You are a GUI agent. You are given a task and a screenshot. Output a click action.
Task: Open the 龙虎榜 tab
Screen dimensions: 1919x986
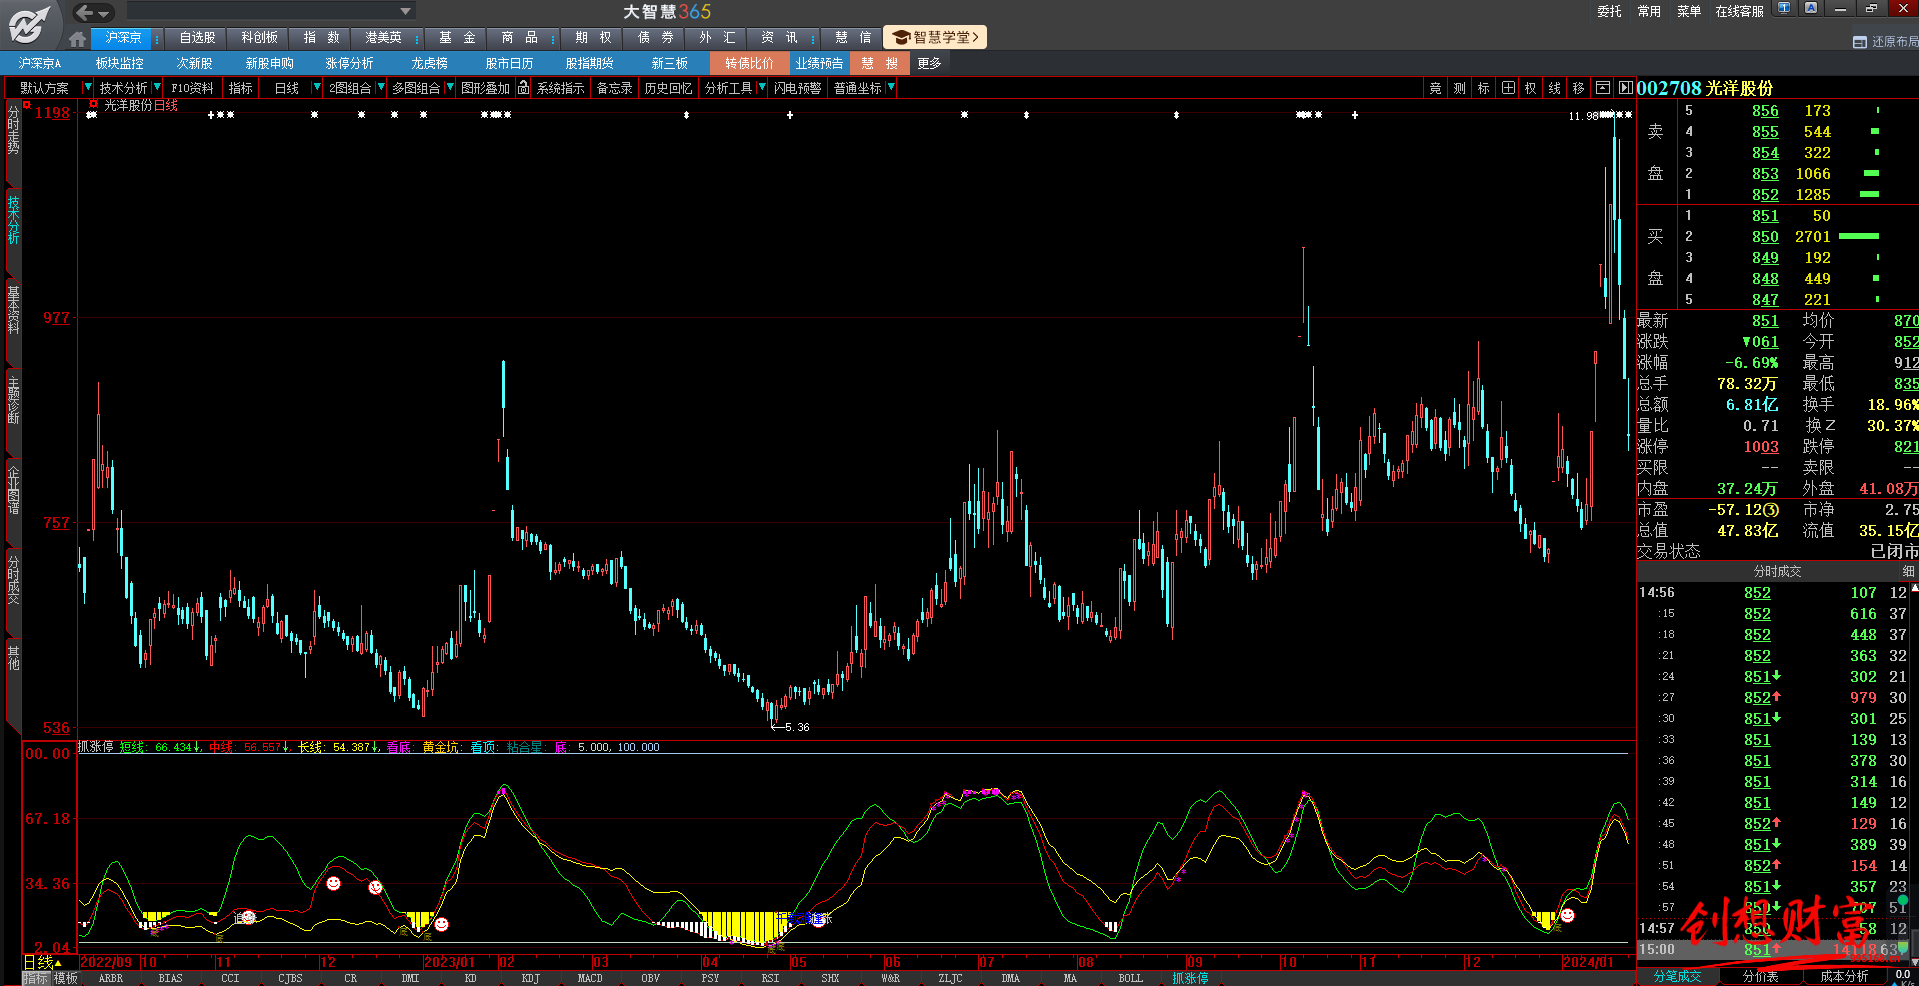pos(430,63)
